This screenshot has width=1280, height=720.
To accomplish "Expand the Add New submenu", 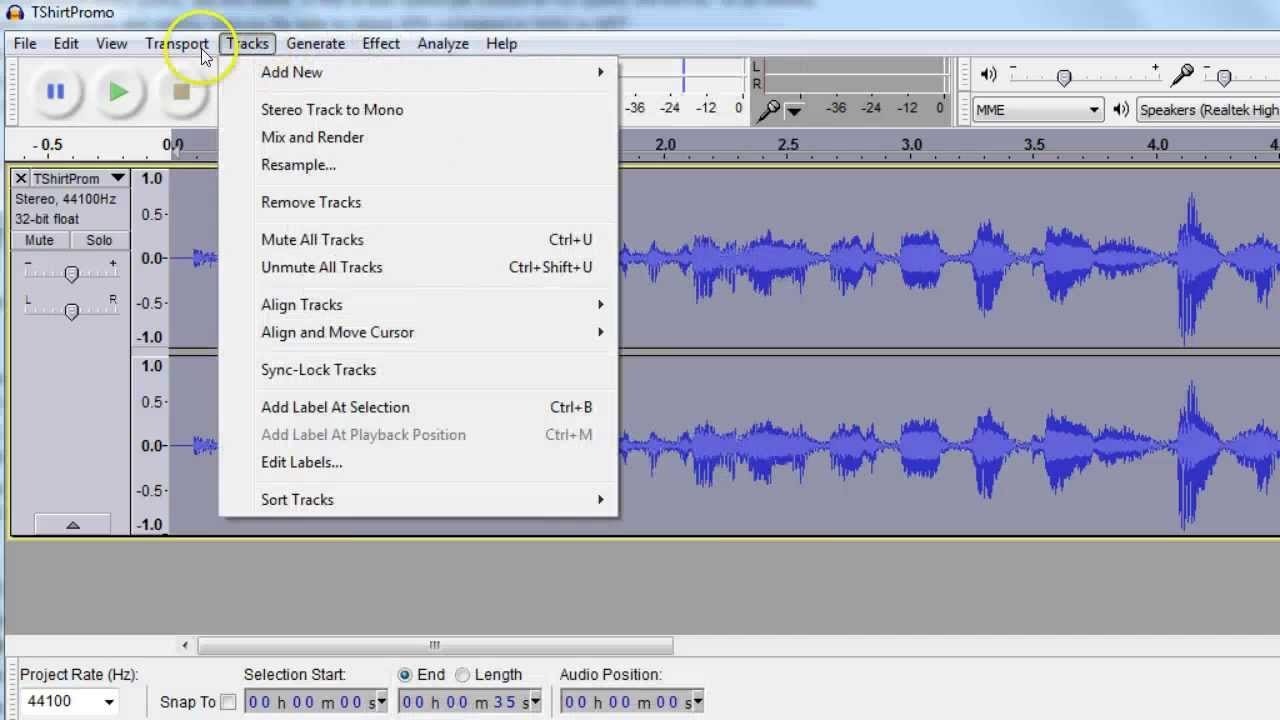I will [x=419, y=72].
